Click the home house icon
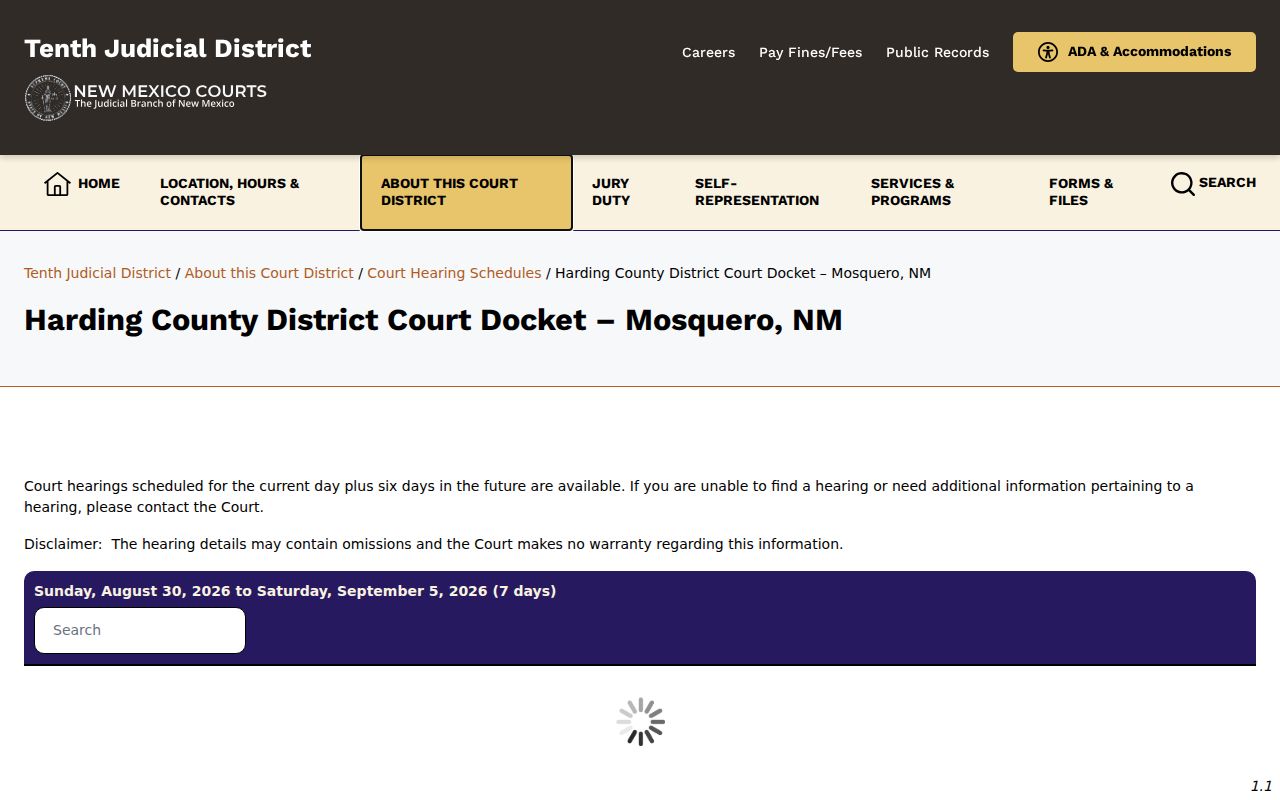 pyautogui.click(x=57, y=184)
